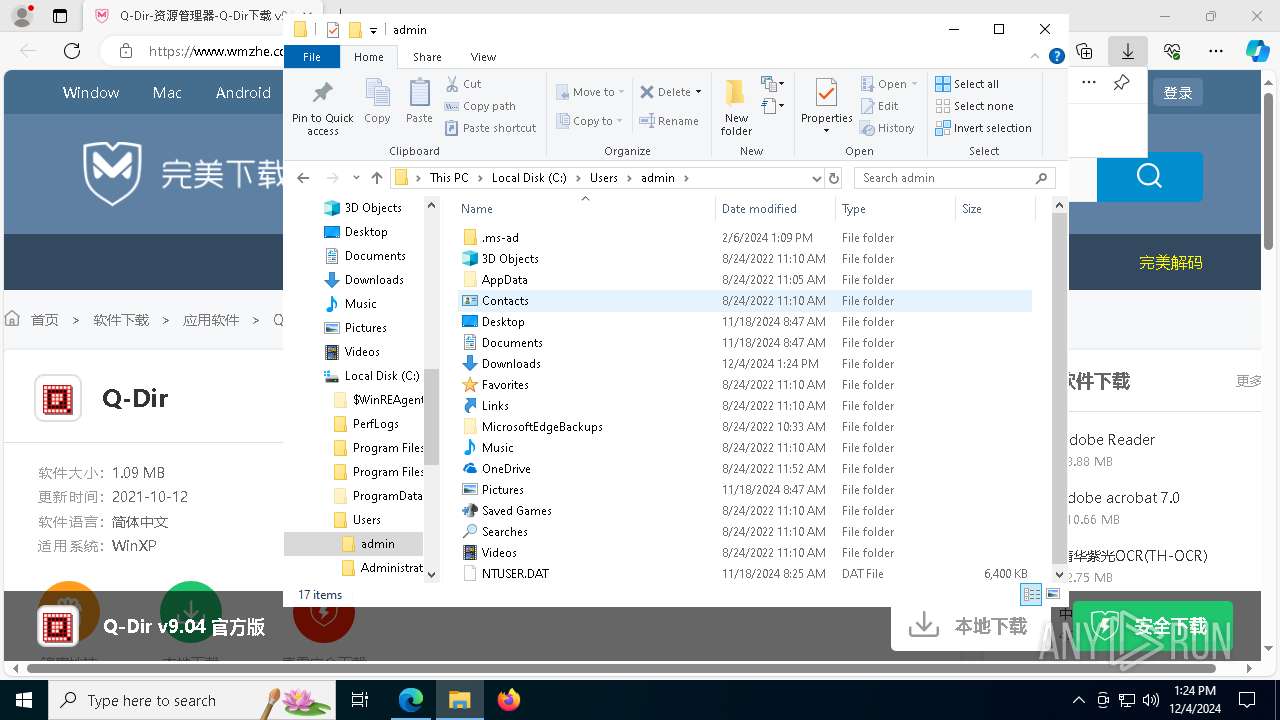Select the Saved Games folder

point(516,511)
